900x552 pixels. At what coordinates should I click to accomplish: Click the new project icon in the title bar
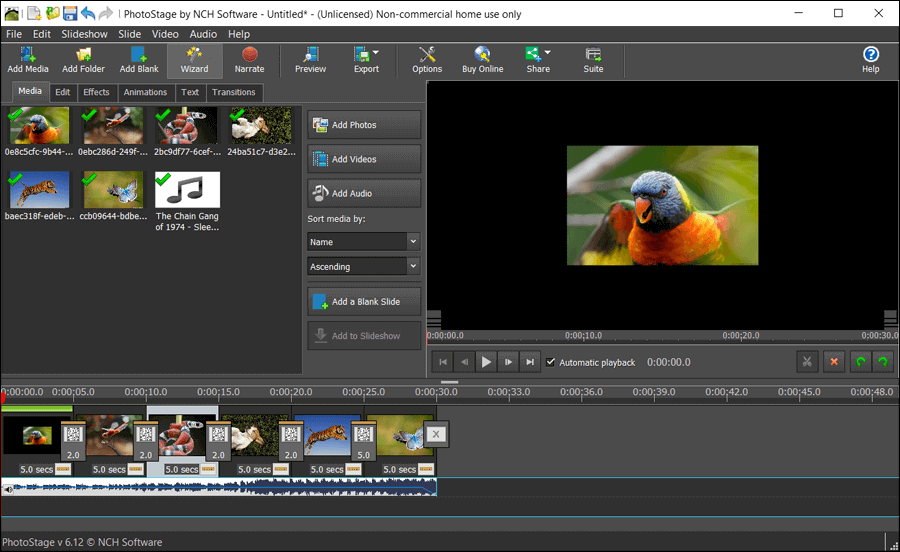click(34, 13)
